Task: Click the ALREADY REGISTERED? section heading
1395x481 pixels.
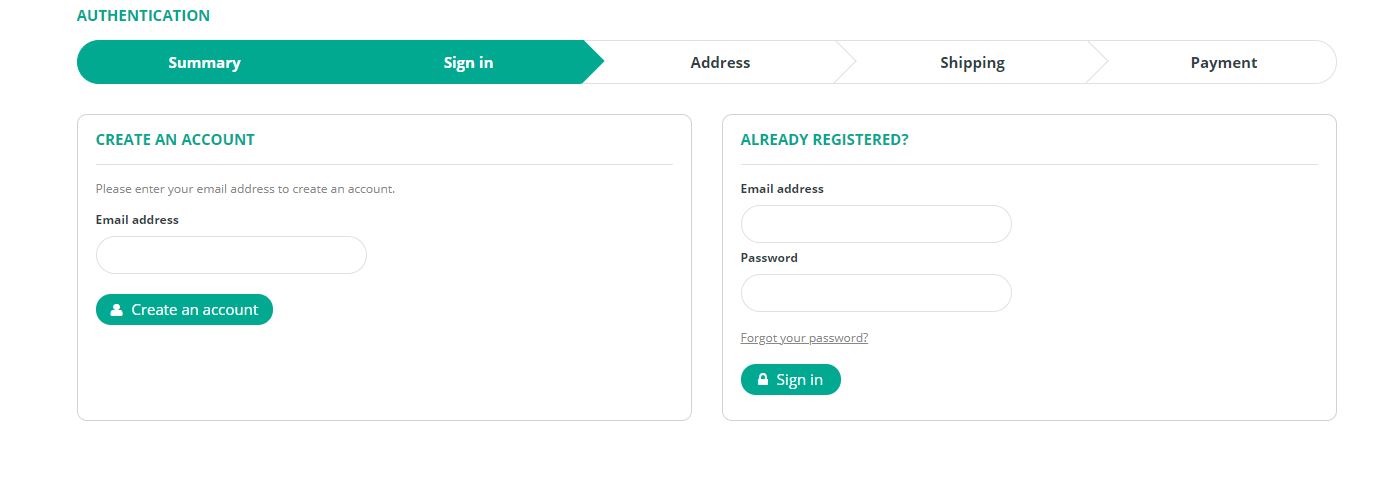Action: coord(824,140)
